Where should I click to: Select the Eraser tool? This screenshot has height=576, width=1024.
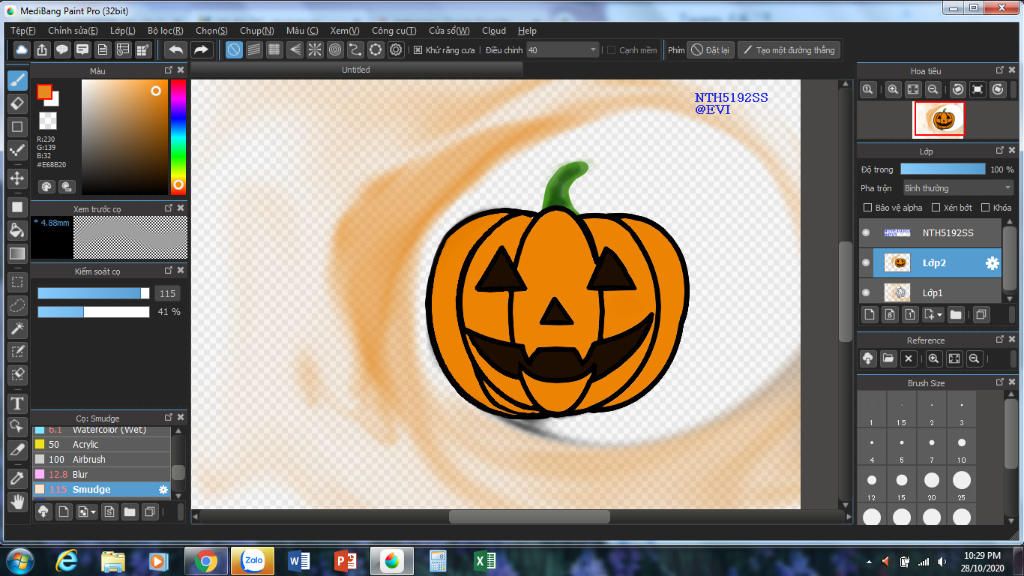pyautogui.click(x=18, y=103)
